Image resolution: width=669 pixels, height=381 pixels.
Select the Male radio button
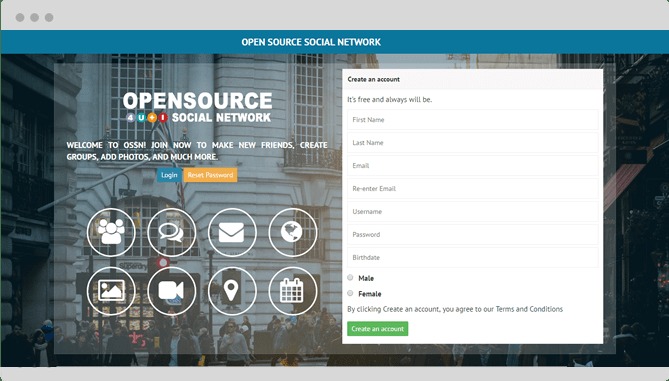click(x=350, y=278)
